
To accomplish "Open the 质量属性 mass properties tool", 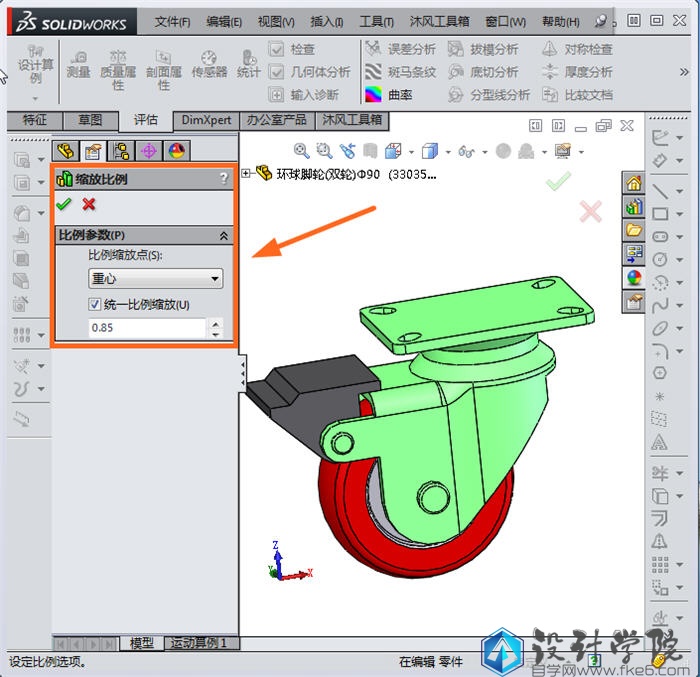I will click(x=118, y=66).
